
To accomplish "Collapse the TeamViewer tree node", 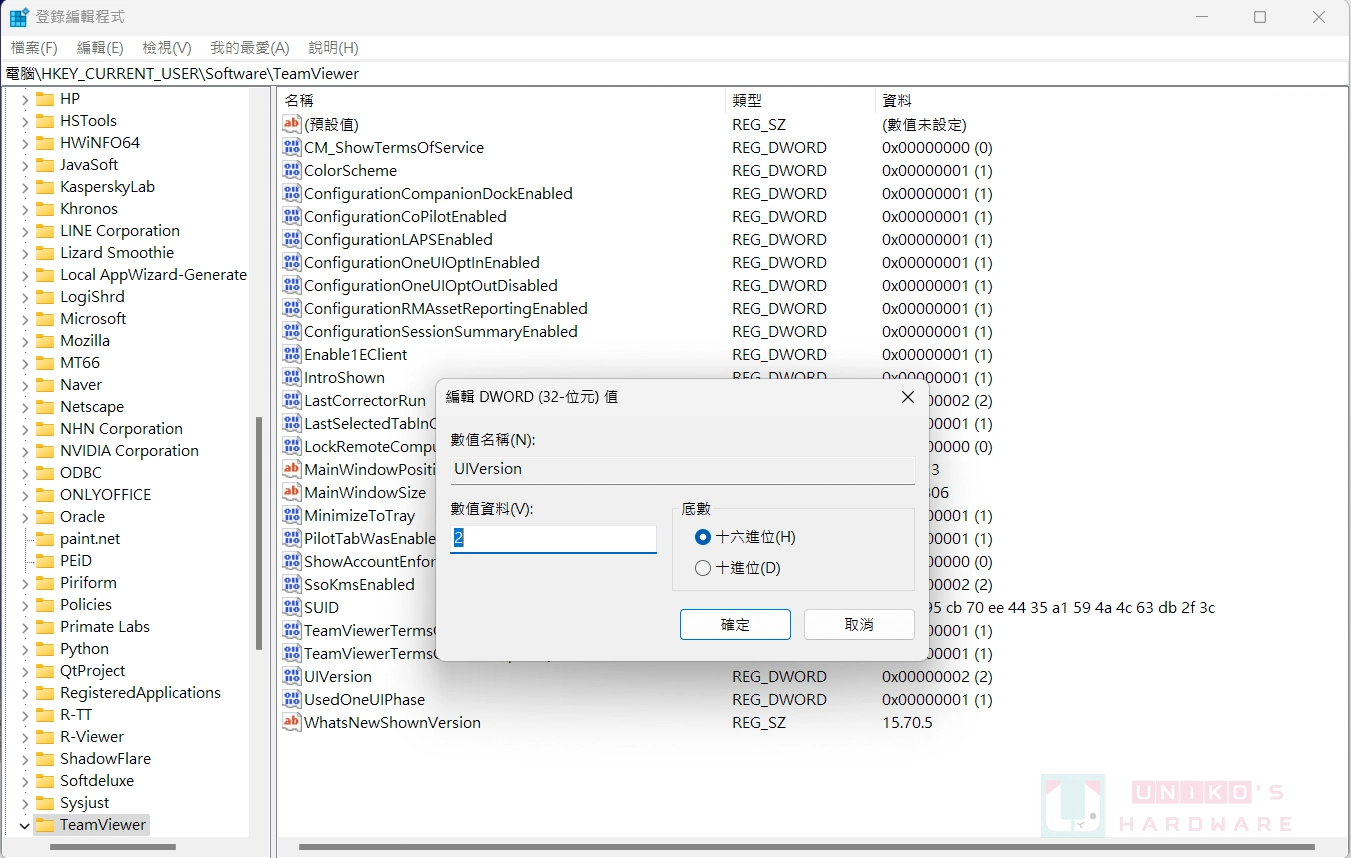I will click(25, 825).
